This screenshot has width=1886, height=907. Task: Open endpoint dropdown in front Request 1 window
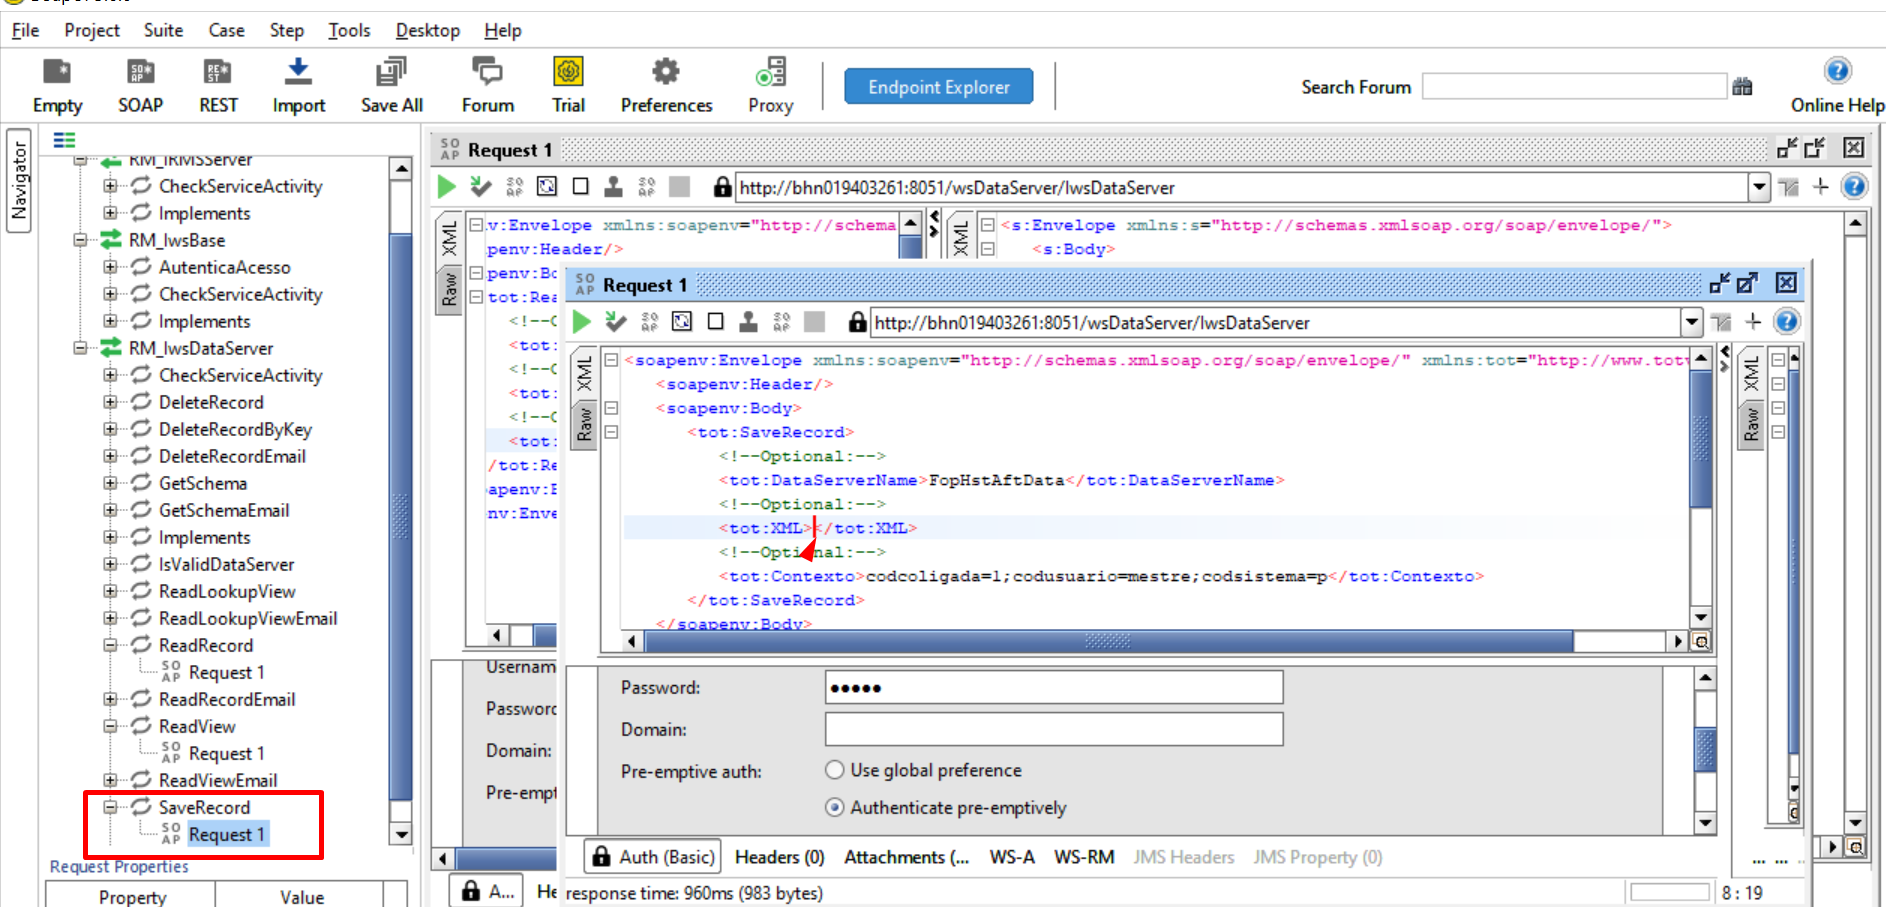pyautogui.click(x=1691, y=322)
